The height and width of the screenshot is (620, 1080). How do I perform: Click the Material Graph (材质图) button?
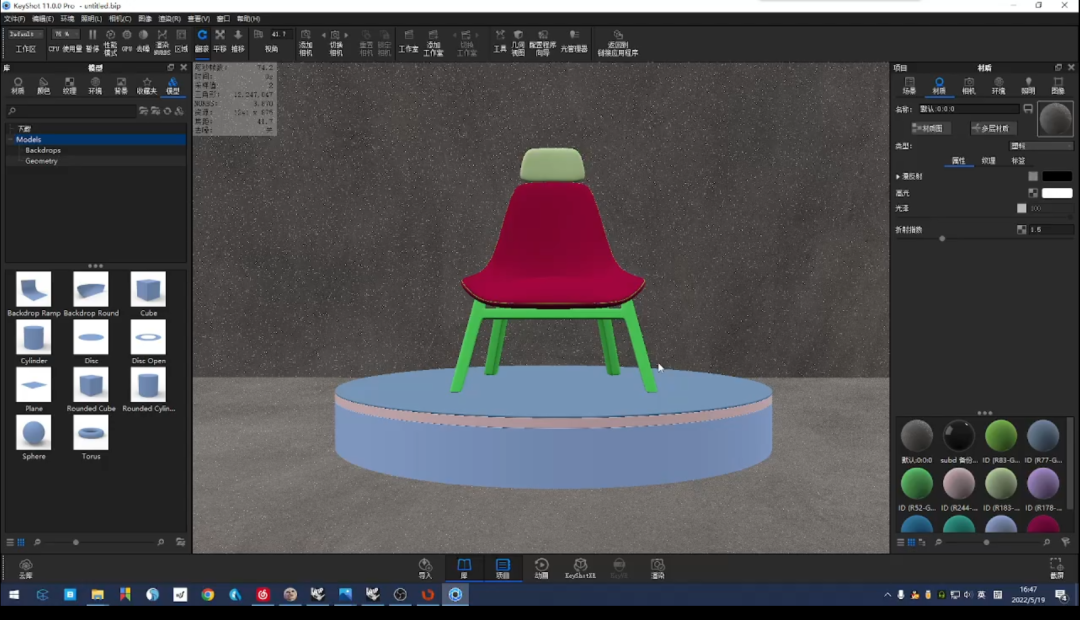pyautogui.click(x=931, y=128)
